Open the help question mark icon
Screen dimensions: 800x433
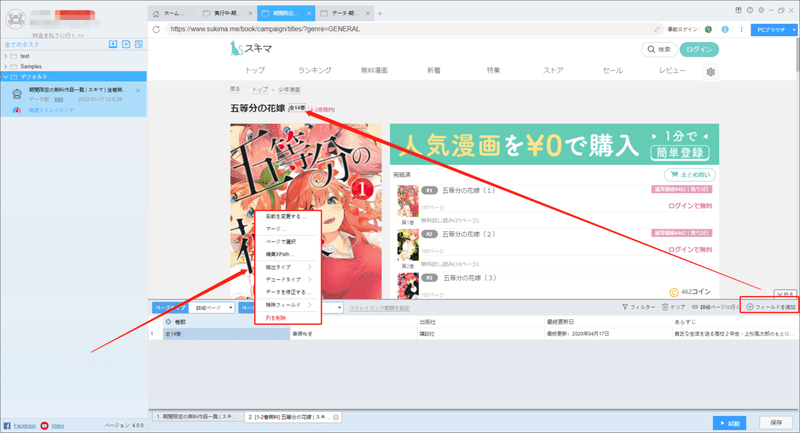coord(749,10)
